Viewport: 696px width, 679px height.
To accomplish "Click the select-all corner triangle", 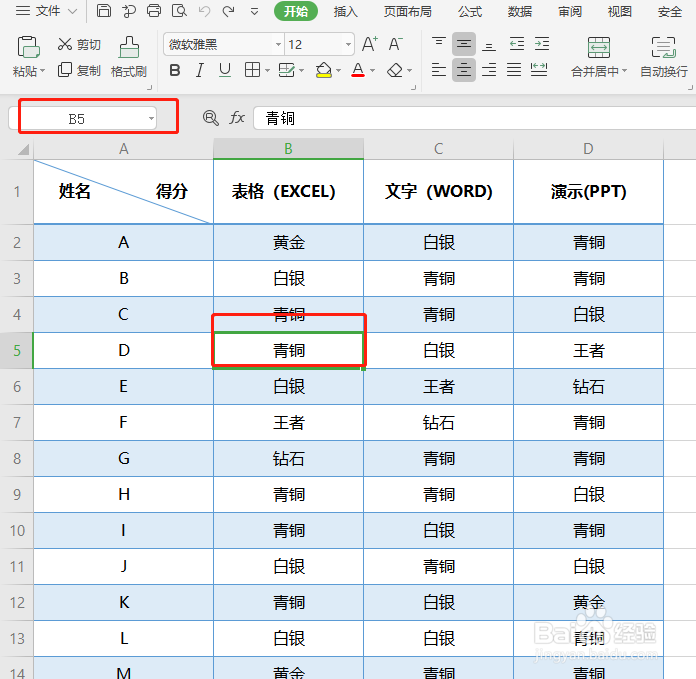I will click(24, 149).
